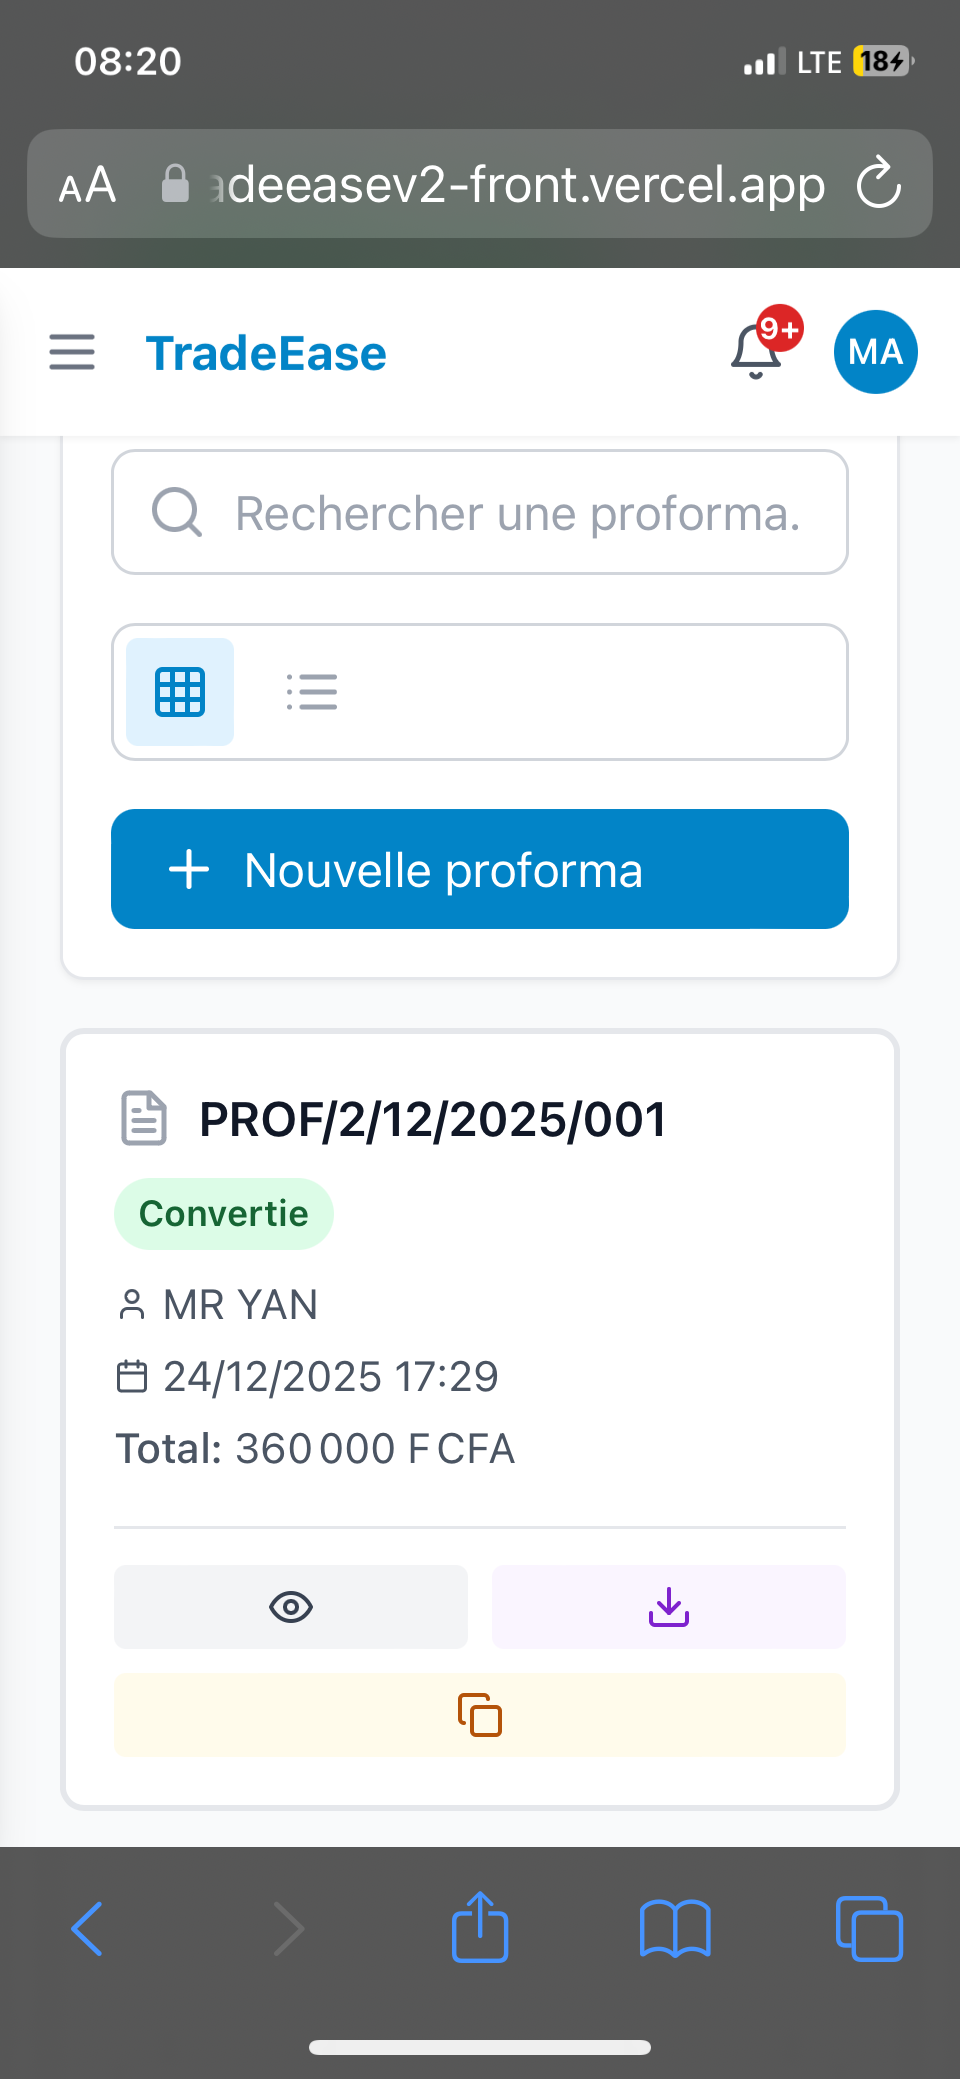Reload the page in Safari
The image size is (960, 2079).
point(879,183)
